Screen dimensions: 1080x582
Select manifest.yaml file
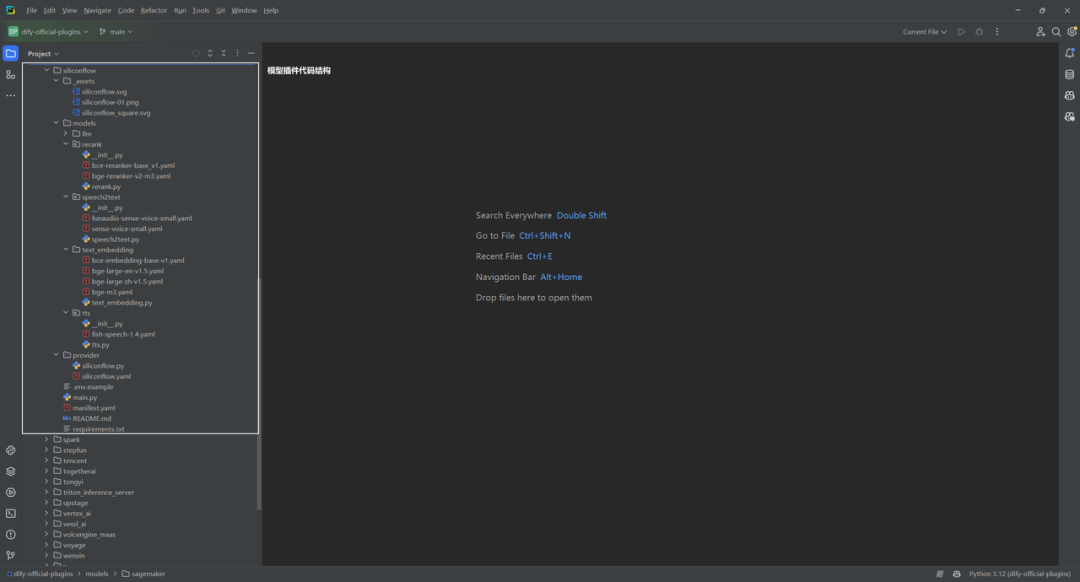tap(94, 408)
